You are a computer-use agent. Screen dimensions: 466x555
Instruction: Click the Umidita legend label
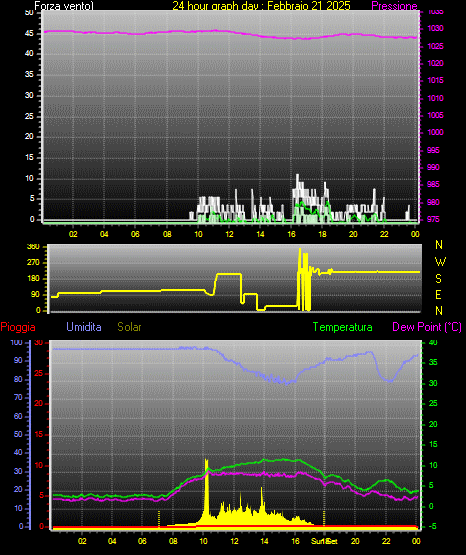click(x=84, y=327)
